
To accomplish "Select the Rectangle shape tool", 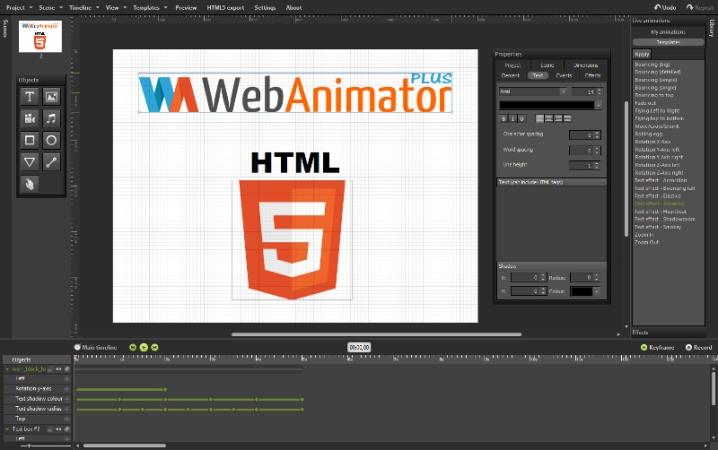I will point(29,141).
